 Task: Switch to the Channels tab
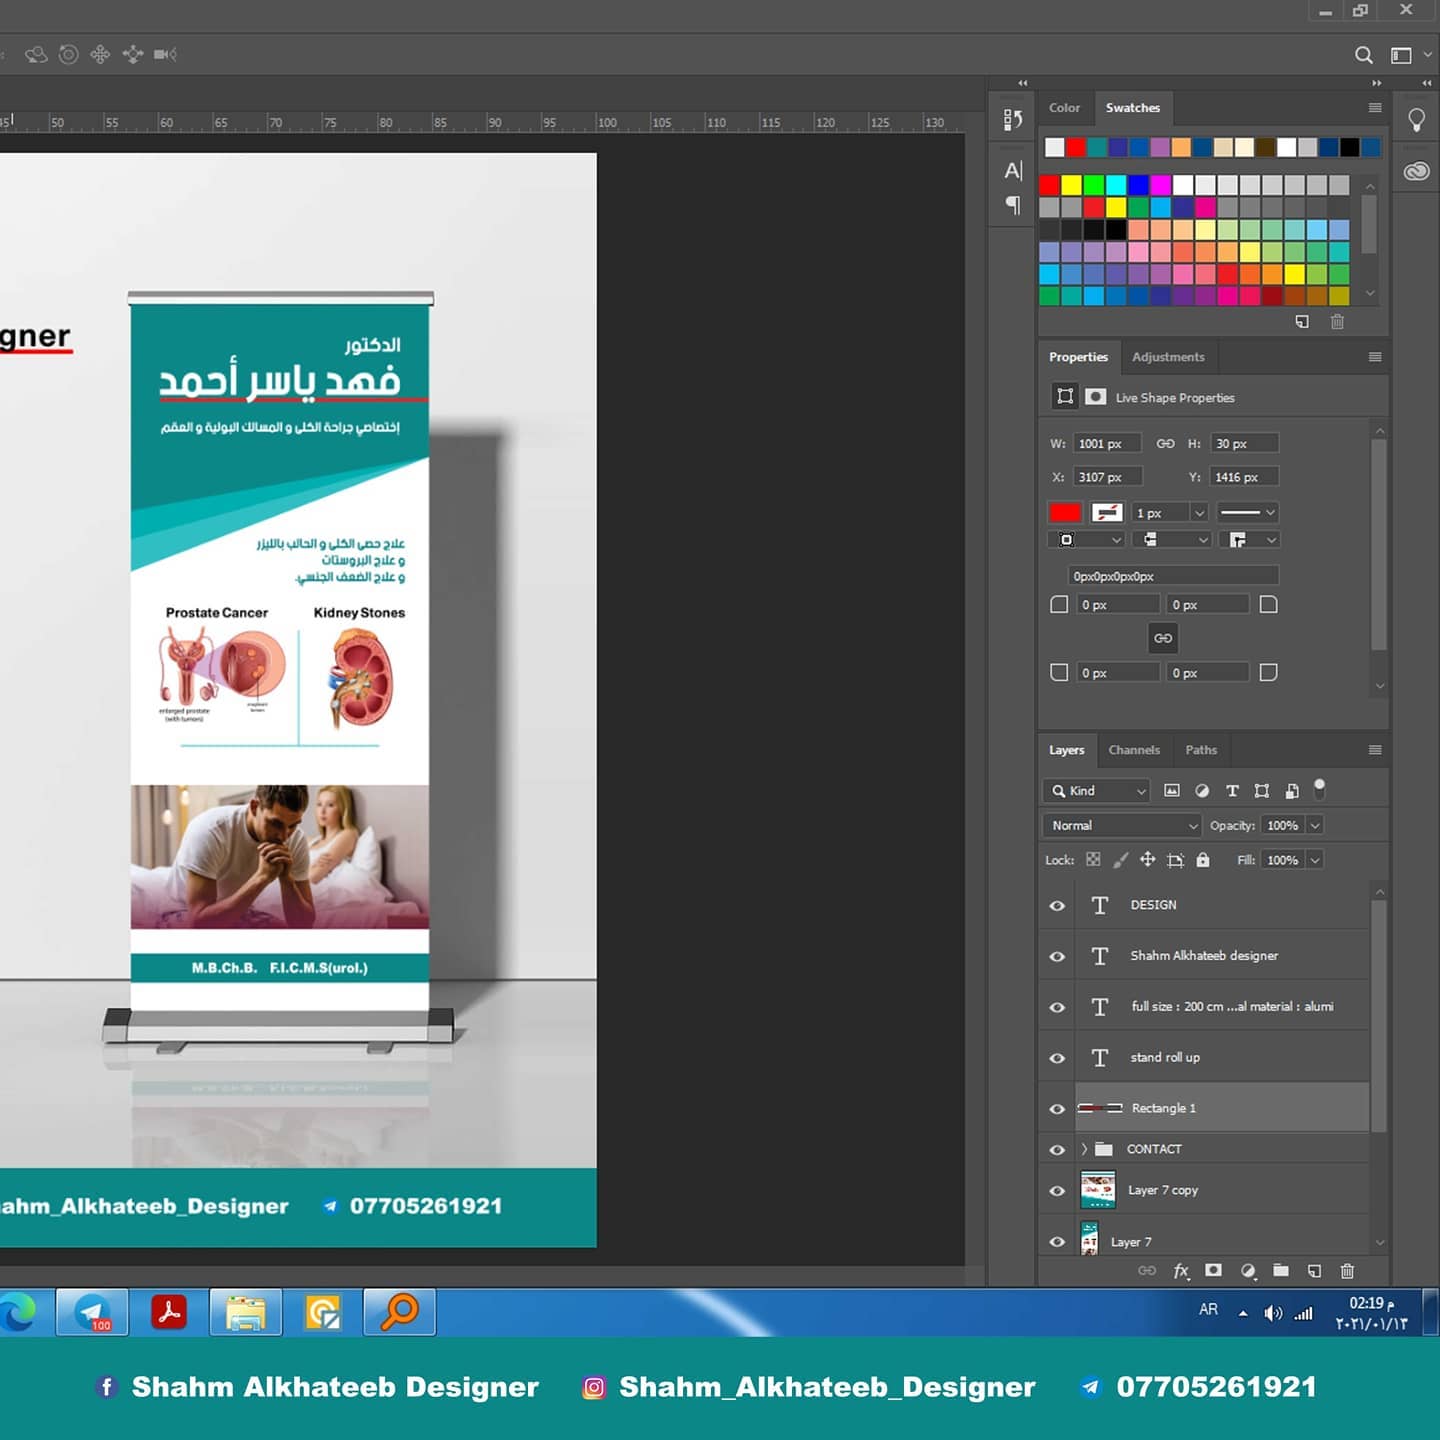pyautogui.click(x=1134, y=750)
